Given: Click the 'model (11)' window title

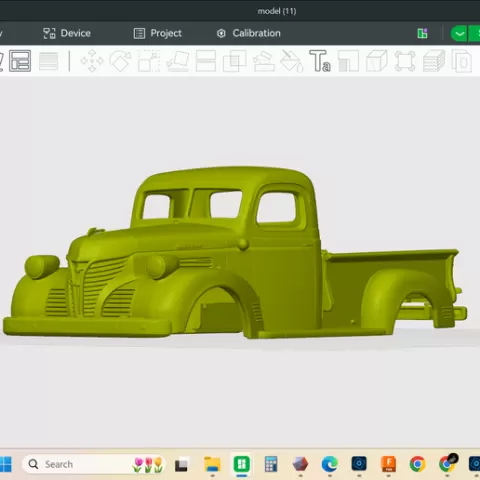Looking at the screenshot, I should click(277, 11).
